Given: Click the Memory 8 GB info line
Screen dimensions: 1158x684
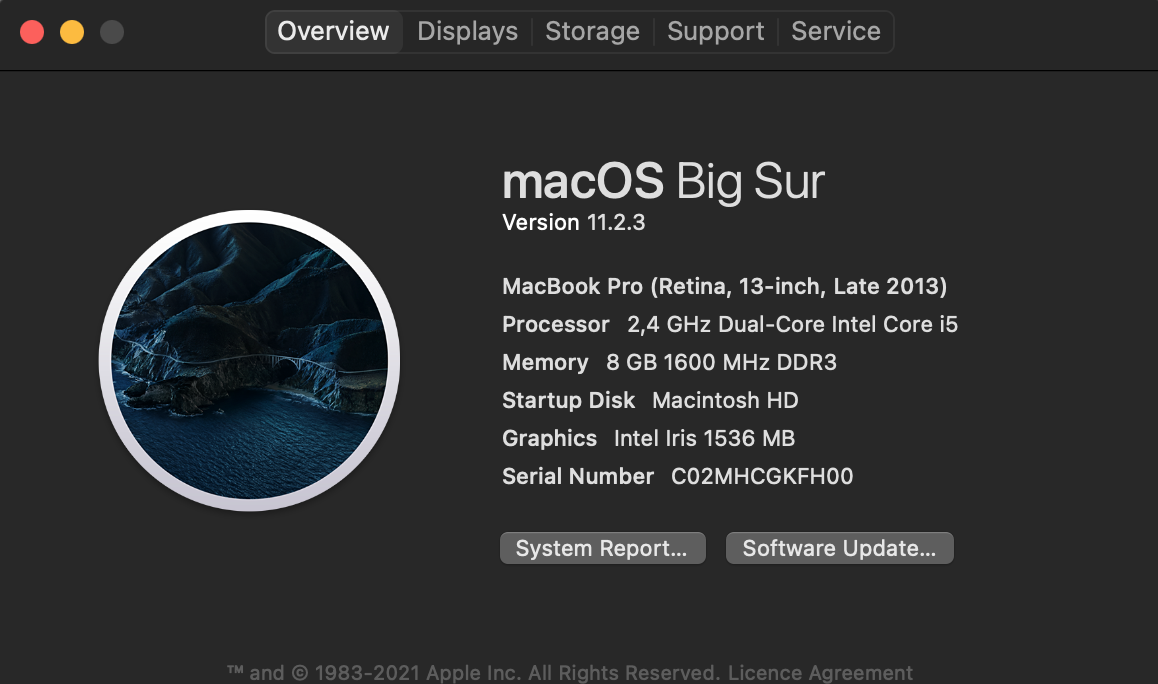Looking at the screenshot, I should (x=669, y=362).
